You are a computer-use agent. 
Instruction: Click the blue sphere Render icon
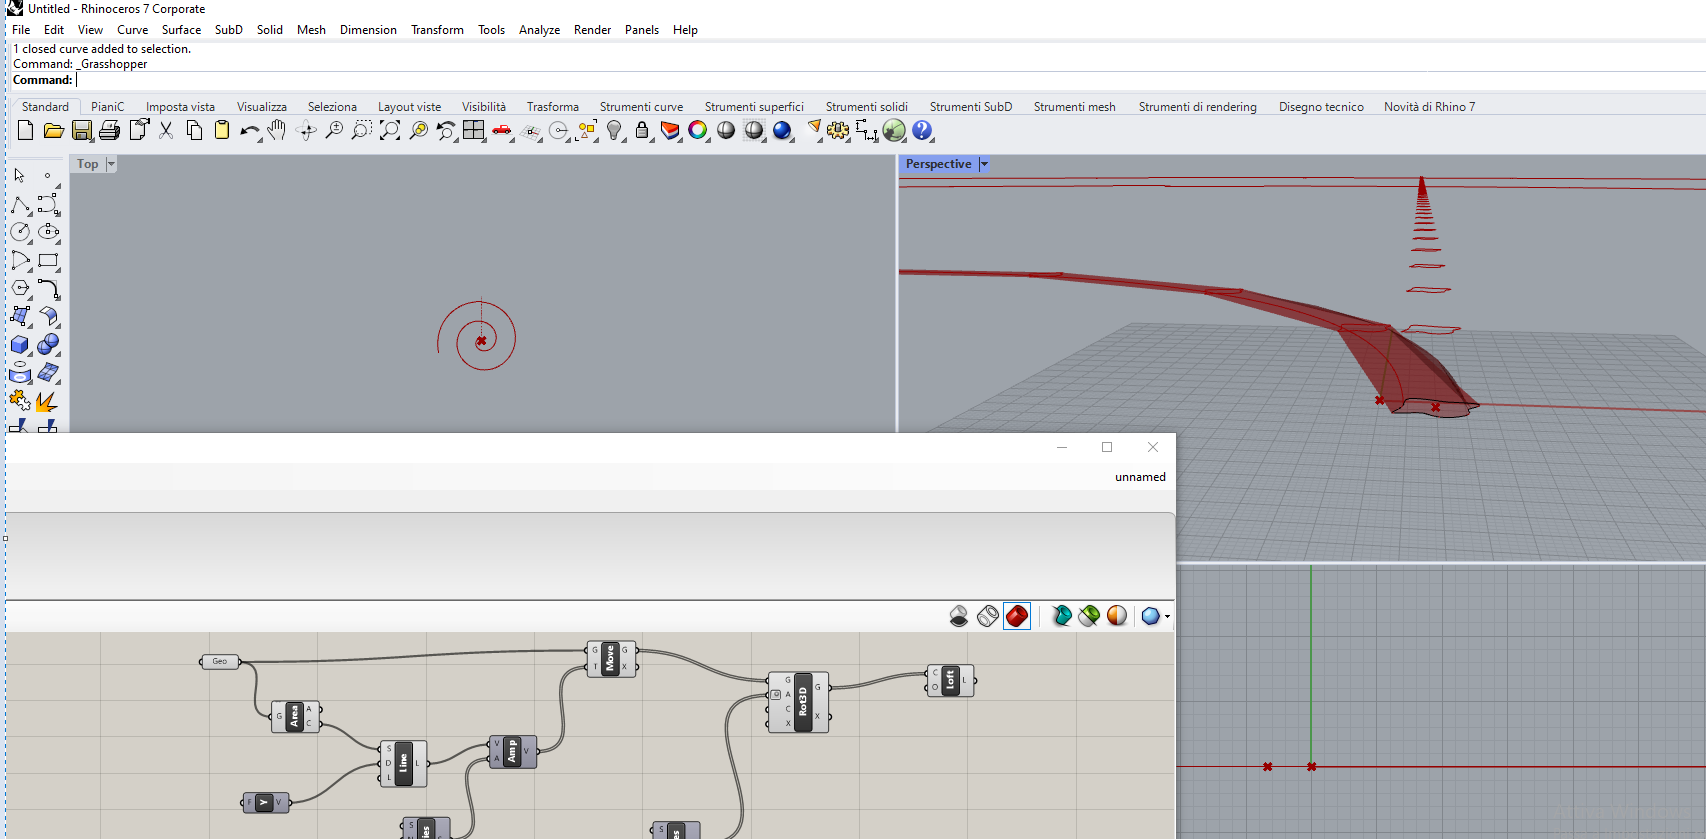pos(782,130)
